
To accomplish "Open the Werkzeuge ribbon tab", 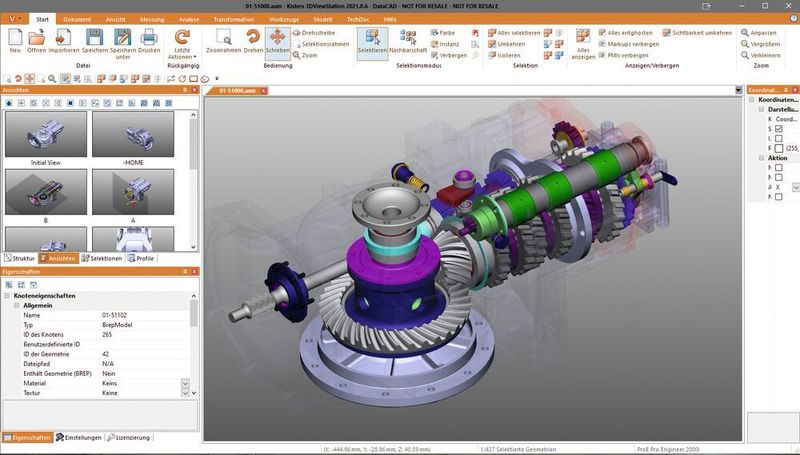I will click(284, 18).
